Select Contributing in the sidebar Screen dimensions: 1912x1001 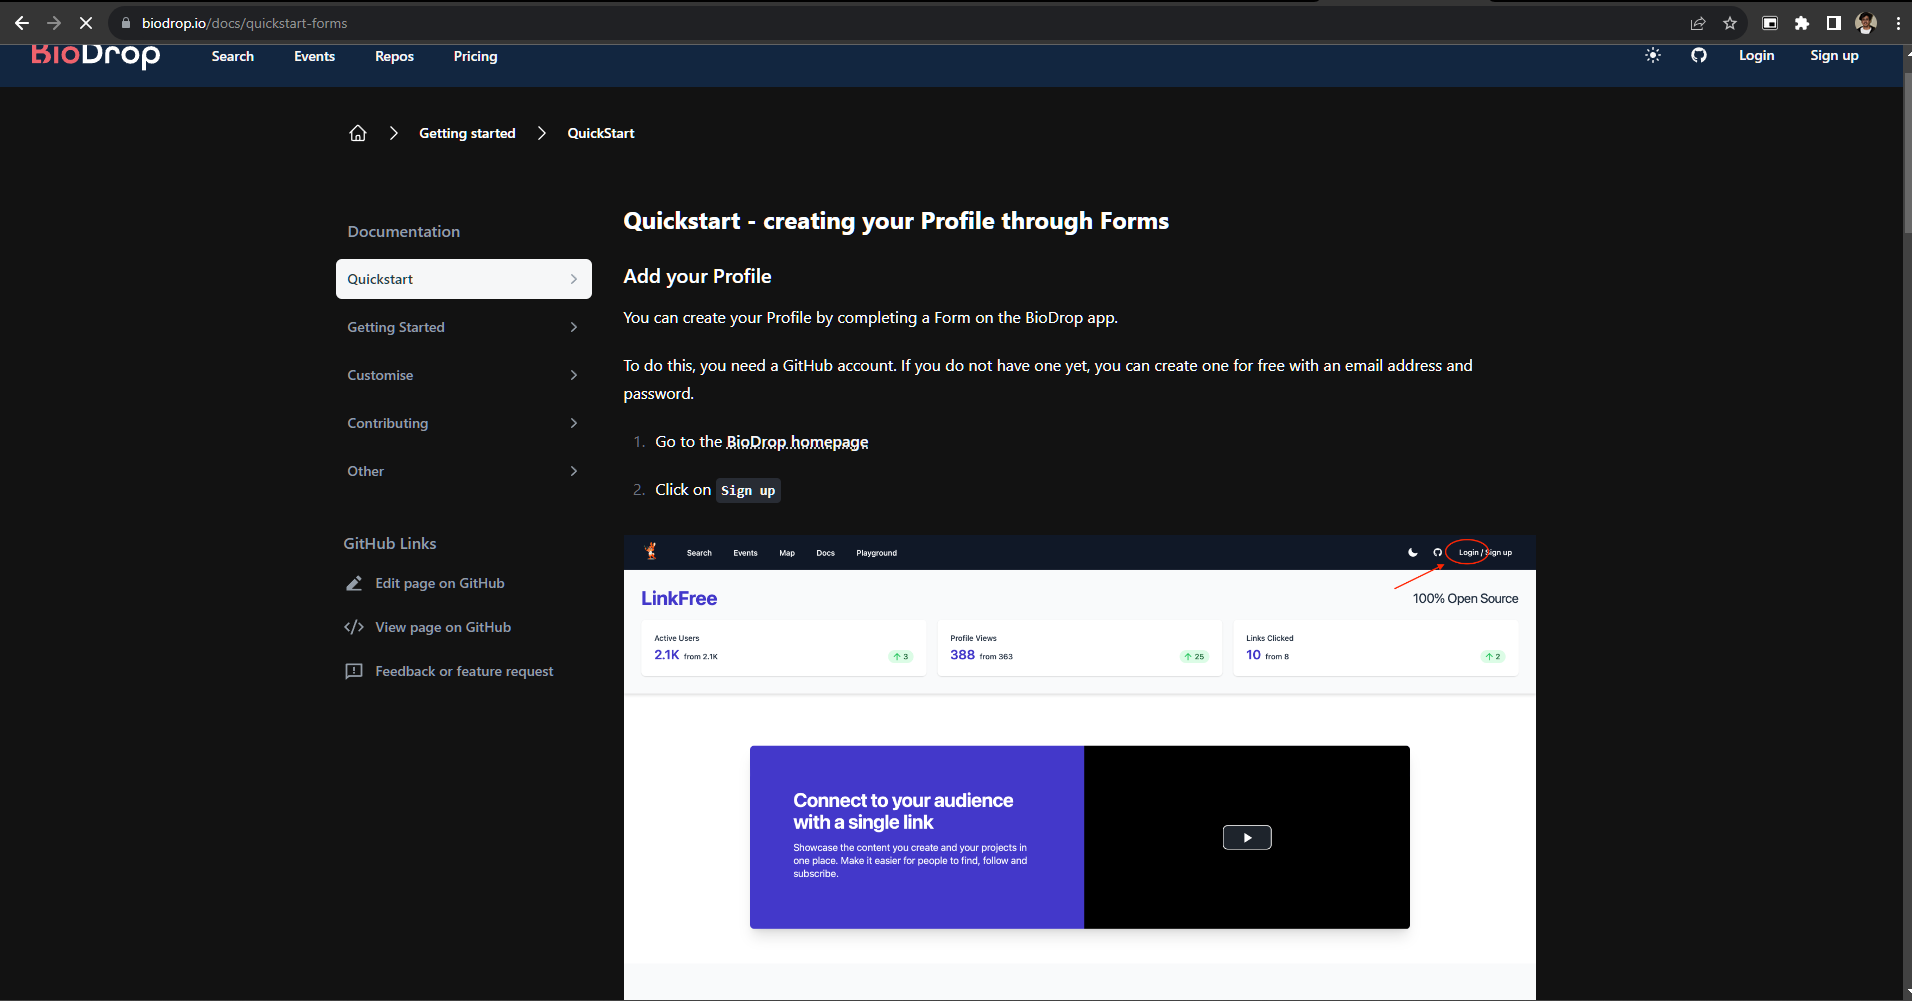(x=463, y=423)
